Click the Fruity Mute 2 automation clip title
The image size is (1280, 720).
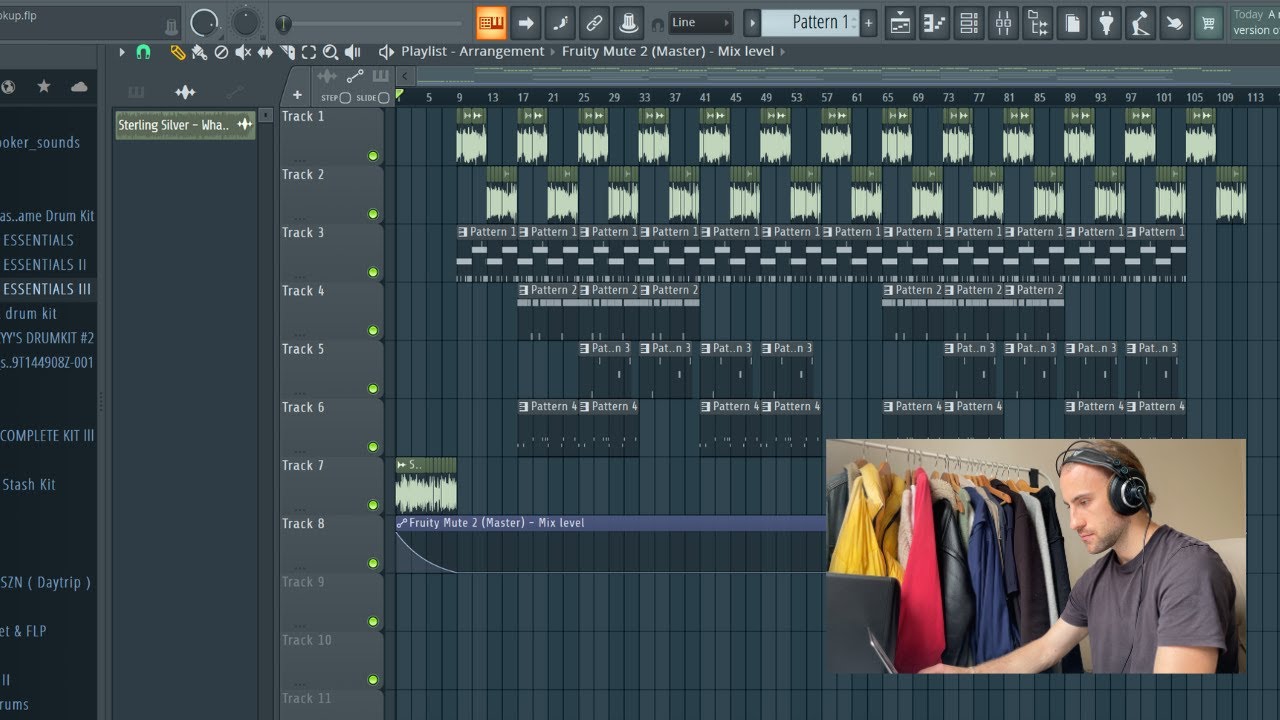(497, 523)
